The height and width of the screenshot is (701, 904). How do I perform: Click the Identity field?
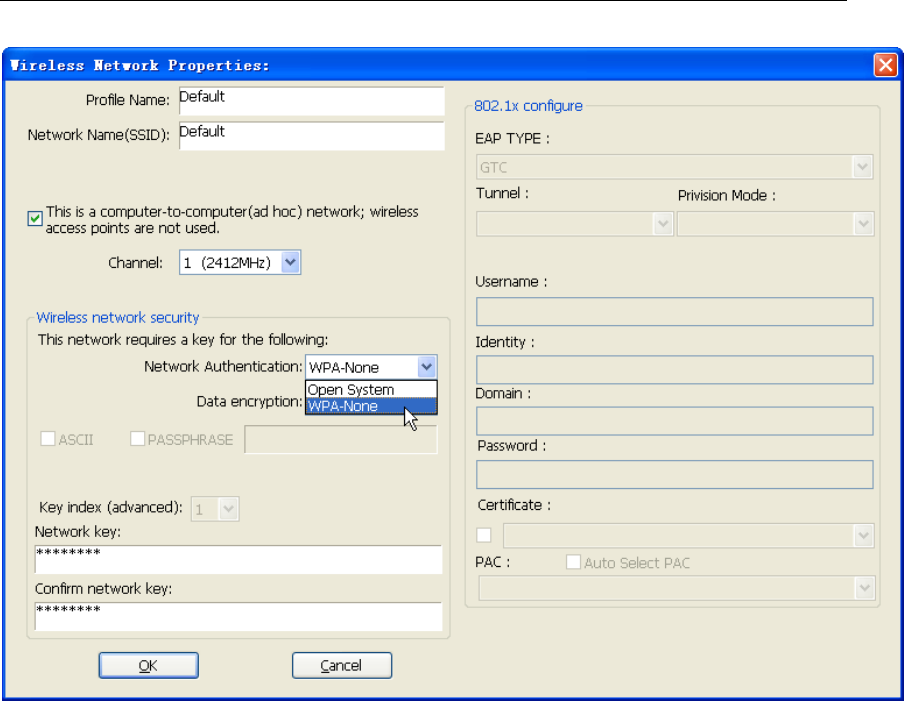pos(675,370)
